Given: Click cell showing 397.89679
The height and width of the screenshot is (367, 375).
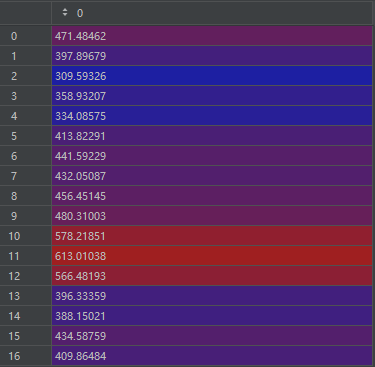Looking at the screenshot, I should (212, 56).
